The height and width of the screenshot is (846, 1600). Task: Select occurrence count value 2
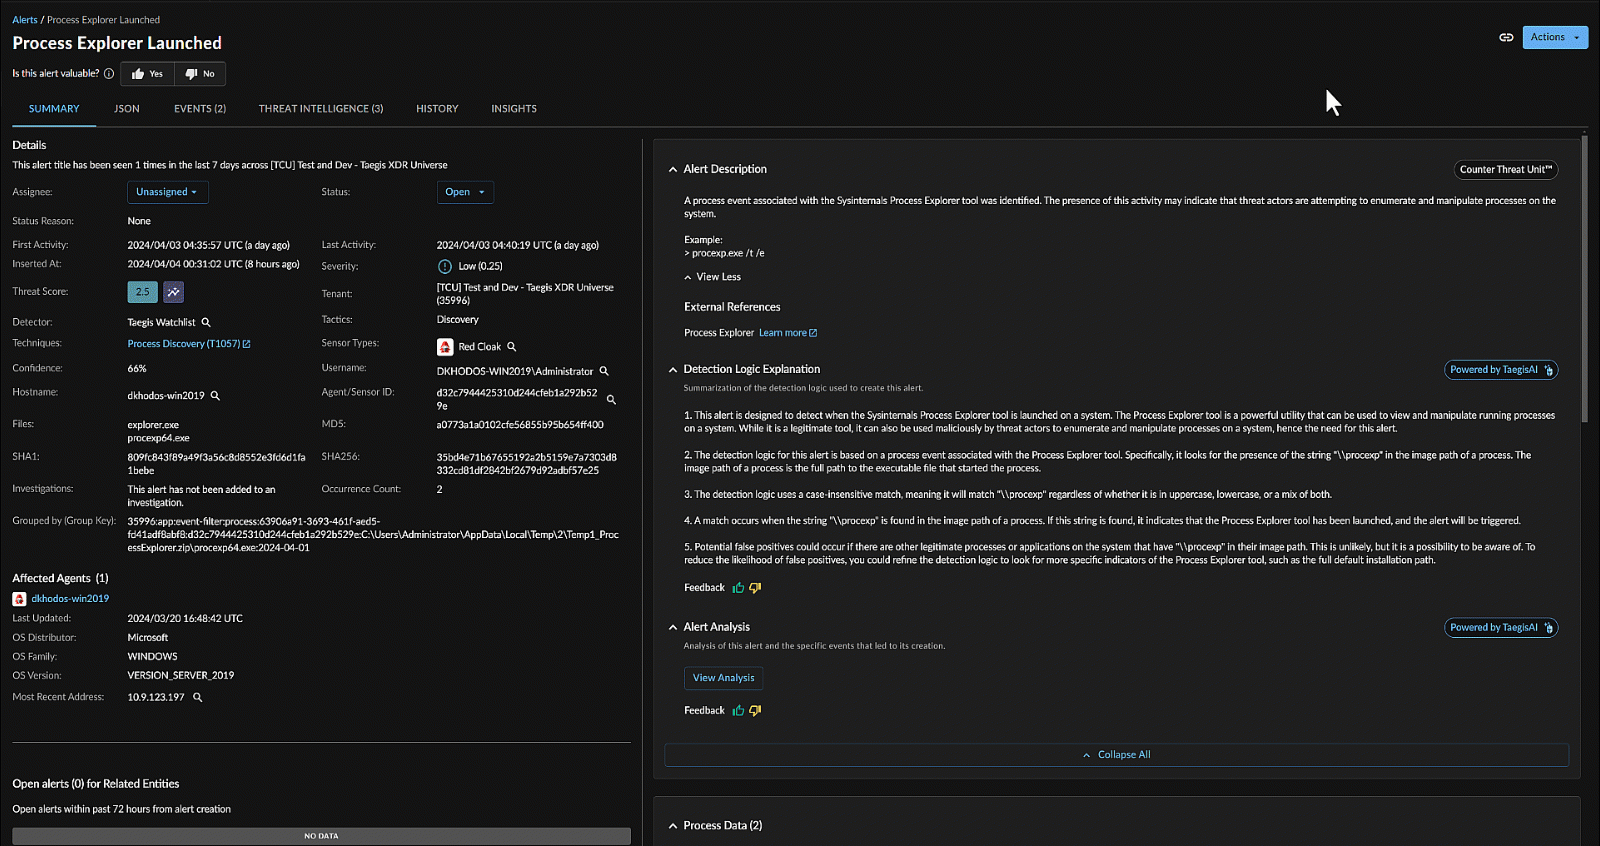pyautogui.click(x=440, y=490)
